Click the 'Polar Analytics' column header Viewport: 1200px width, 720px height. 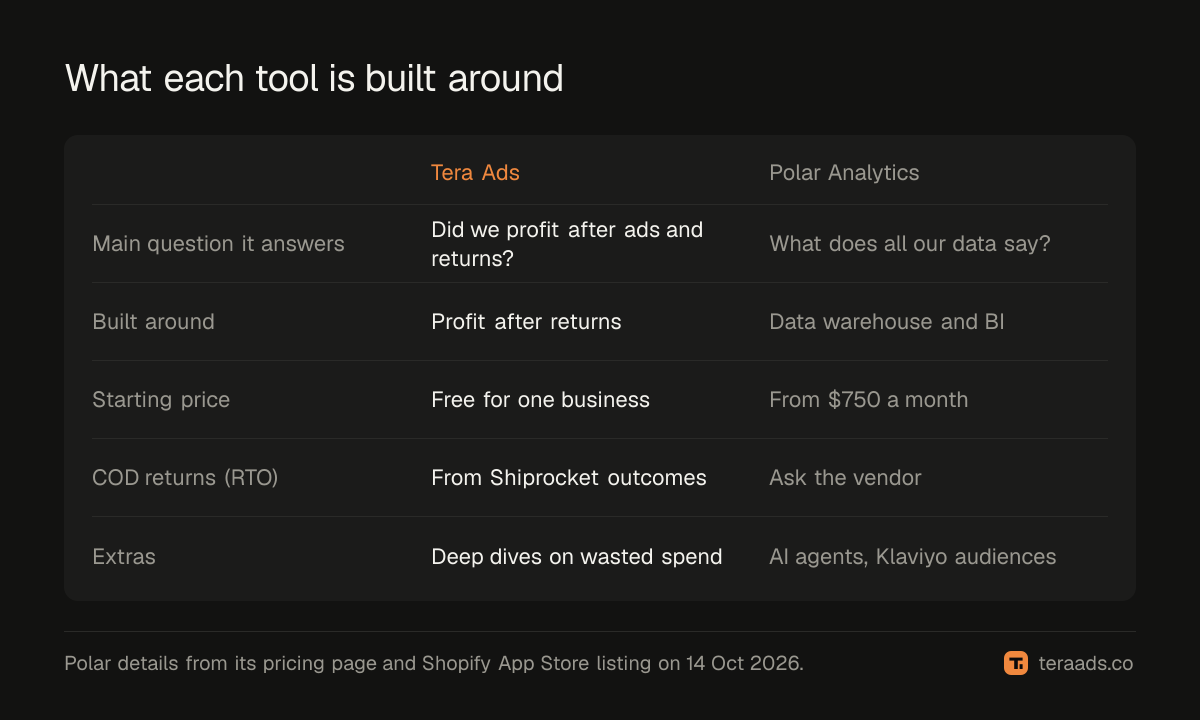coord(844,172)
